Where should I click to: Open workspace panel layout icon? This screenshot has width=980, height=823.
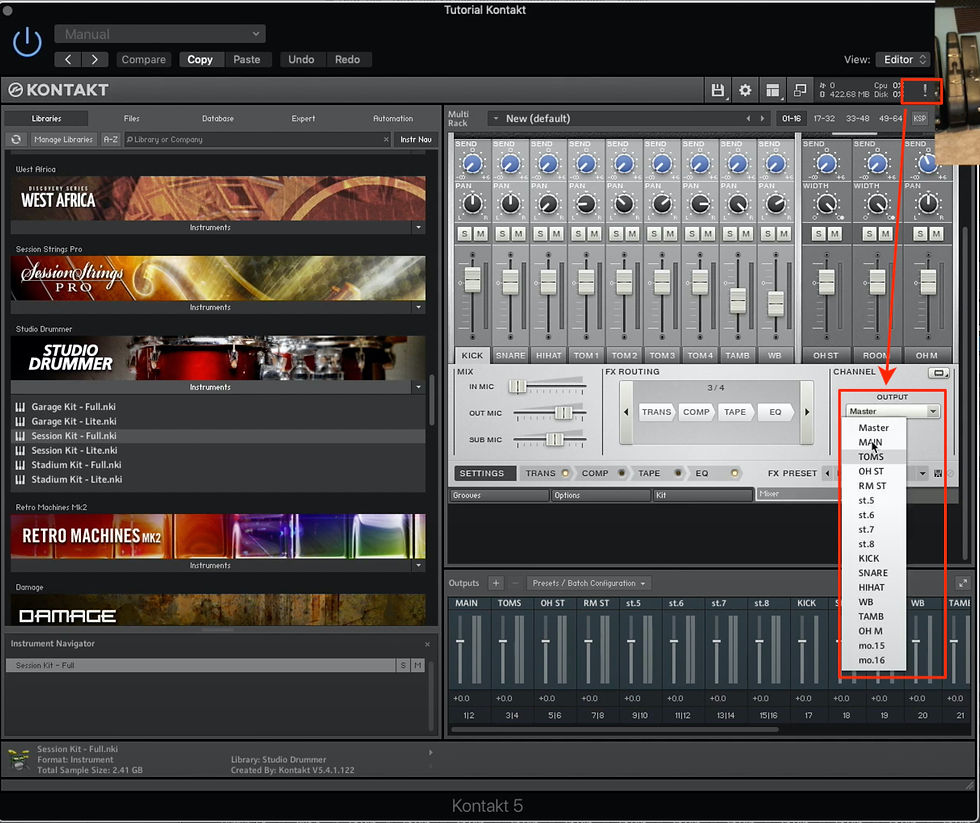pyautogui.click(x=773, y=90)
